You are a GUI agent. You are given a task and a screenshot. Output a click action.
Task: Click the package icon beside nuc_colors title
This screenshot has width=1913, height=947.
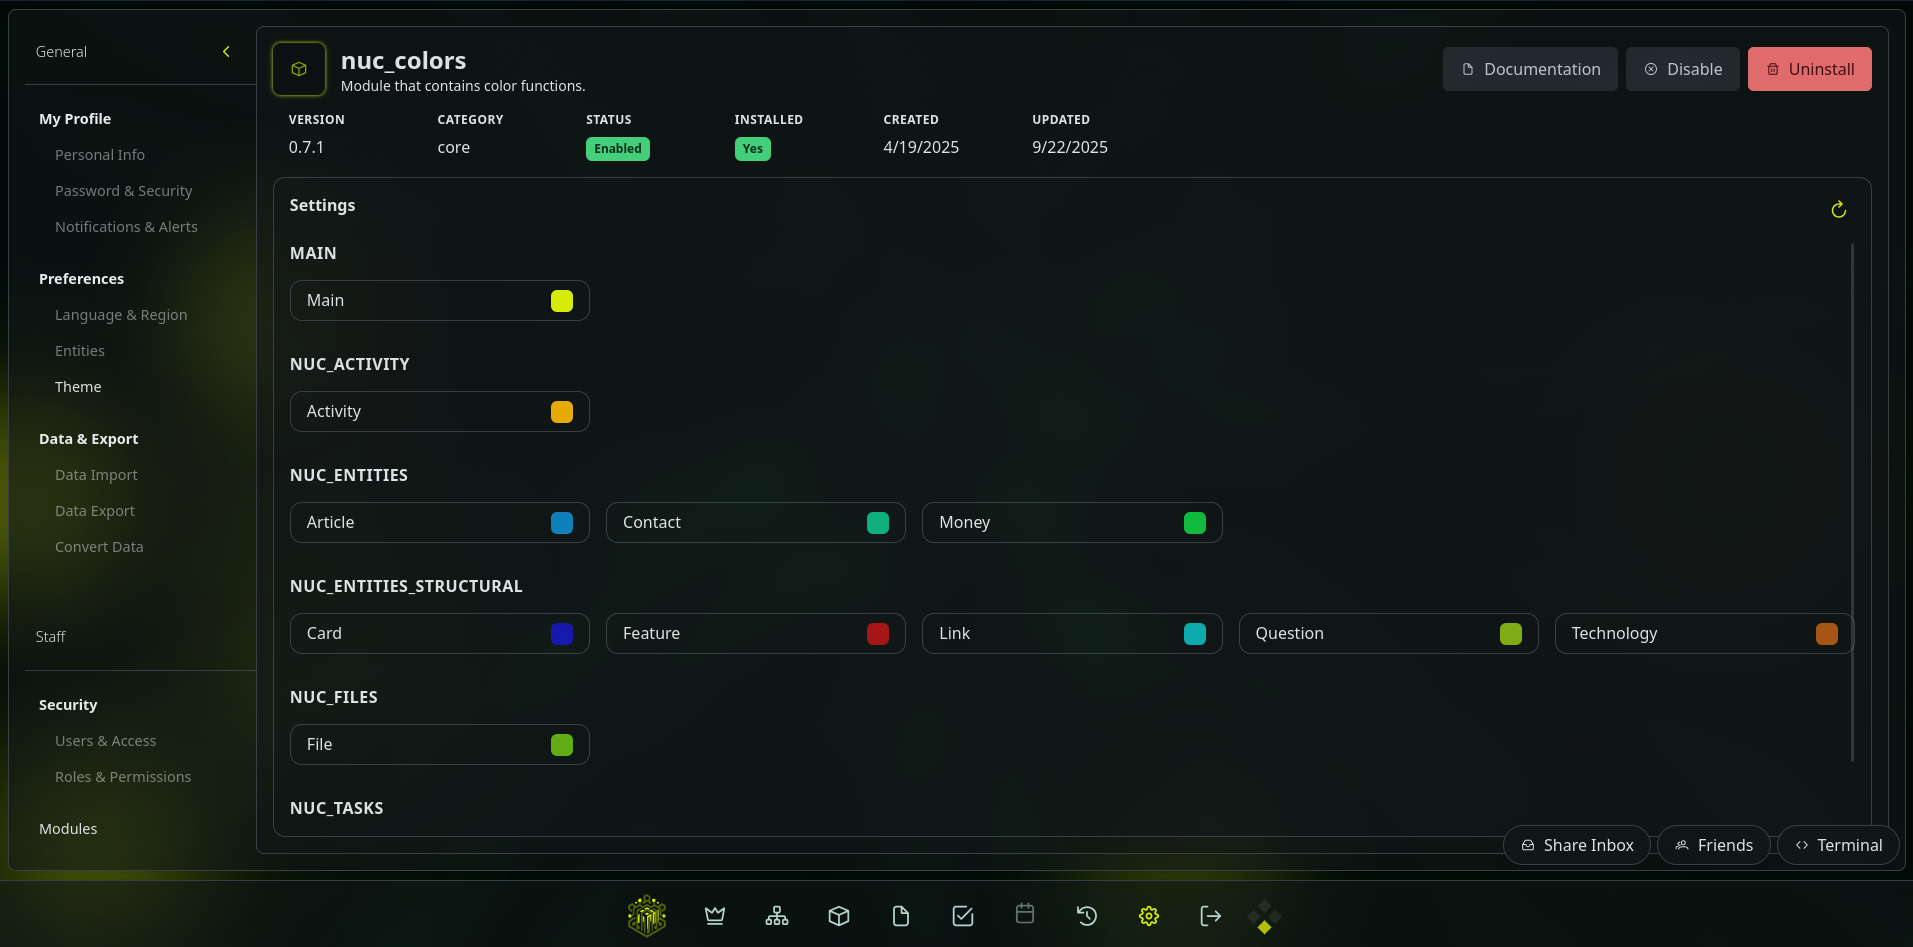(x=298, y=68)
